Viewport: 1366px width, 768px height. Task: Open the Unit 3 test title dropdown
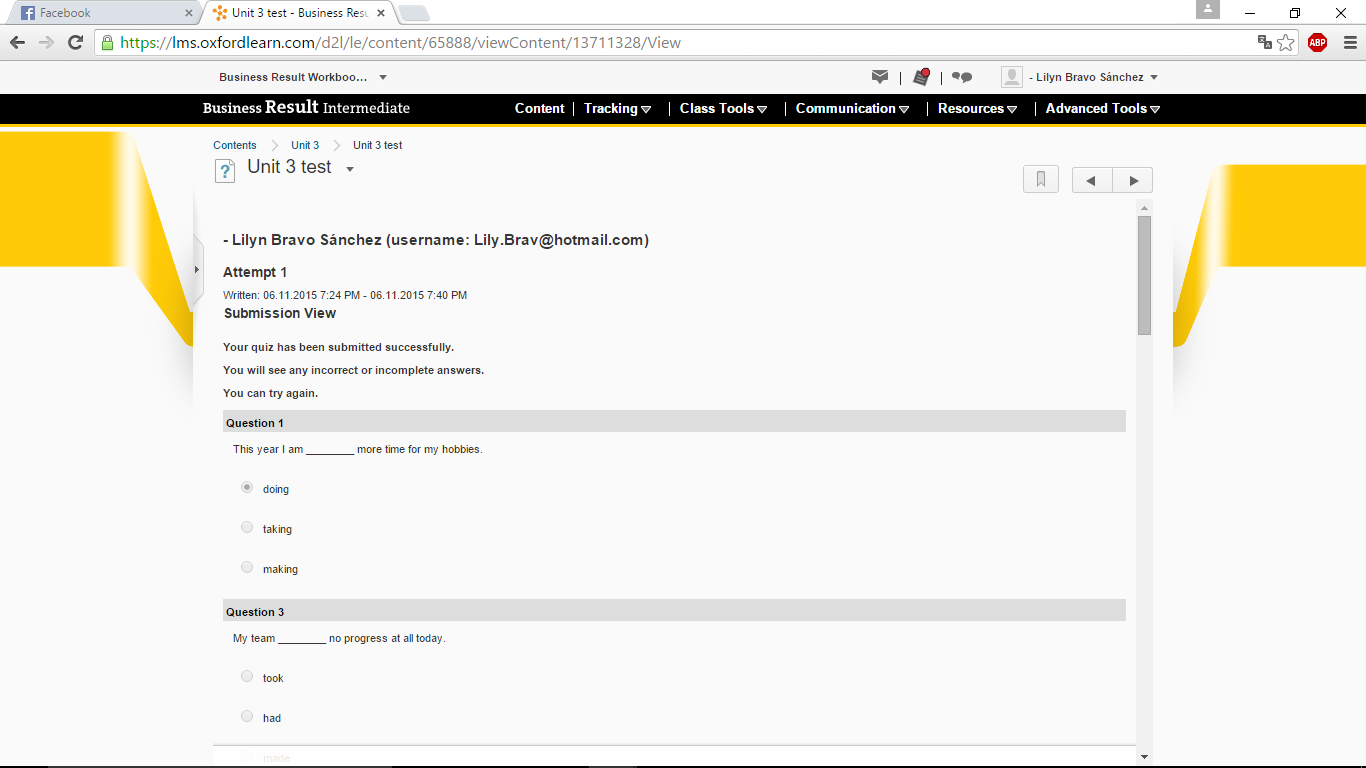pos(350,169)
